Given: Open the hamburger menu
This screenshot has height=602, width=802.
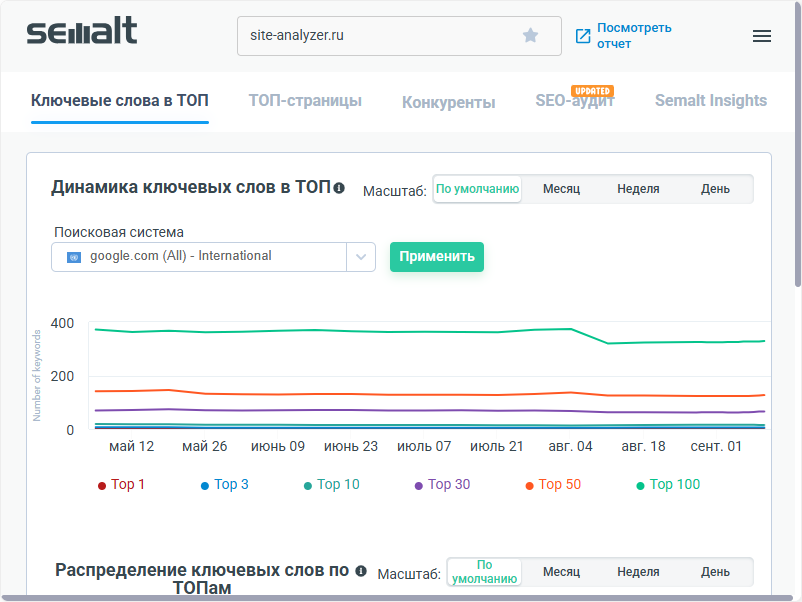Looking at the screenshot, I should 761,35.
